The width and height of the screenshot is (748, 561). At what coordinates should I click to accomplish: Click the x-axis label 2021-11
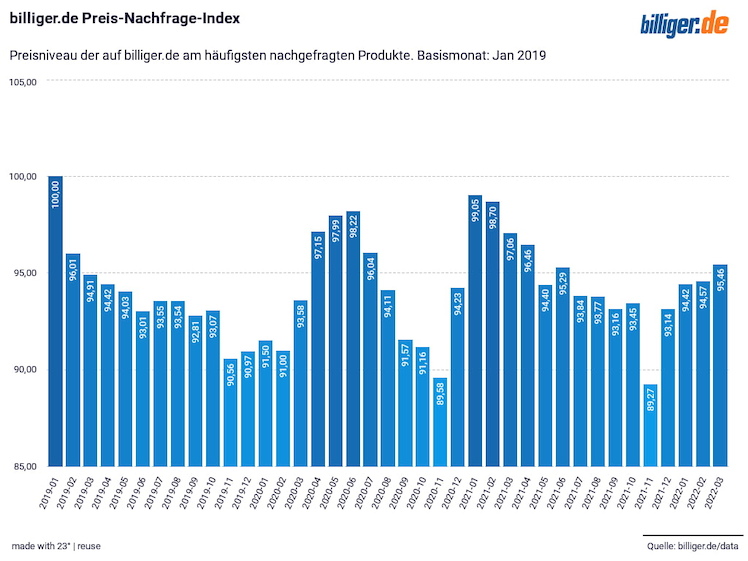645,491
